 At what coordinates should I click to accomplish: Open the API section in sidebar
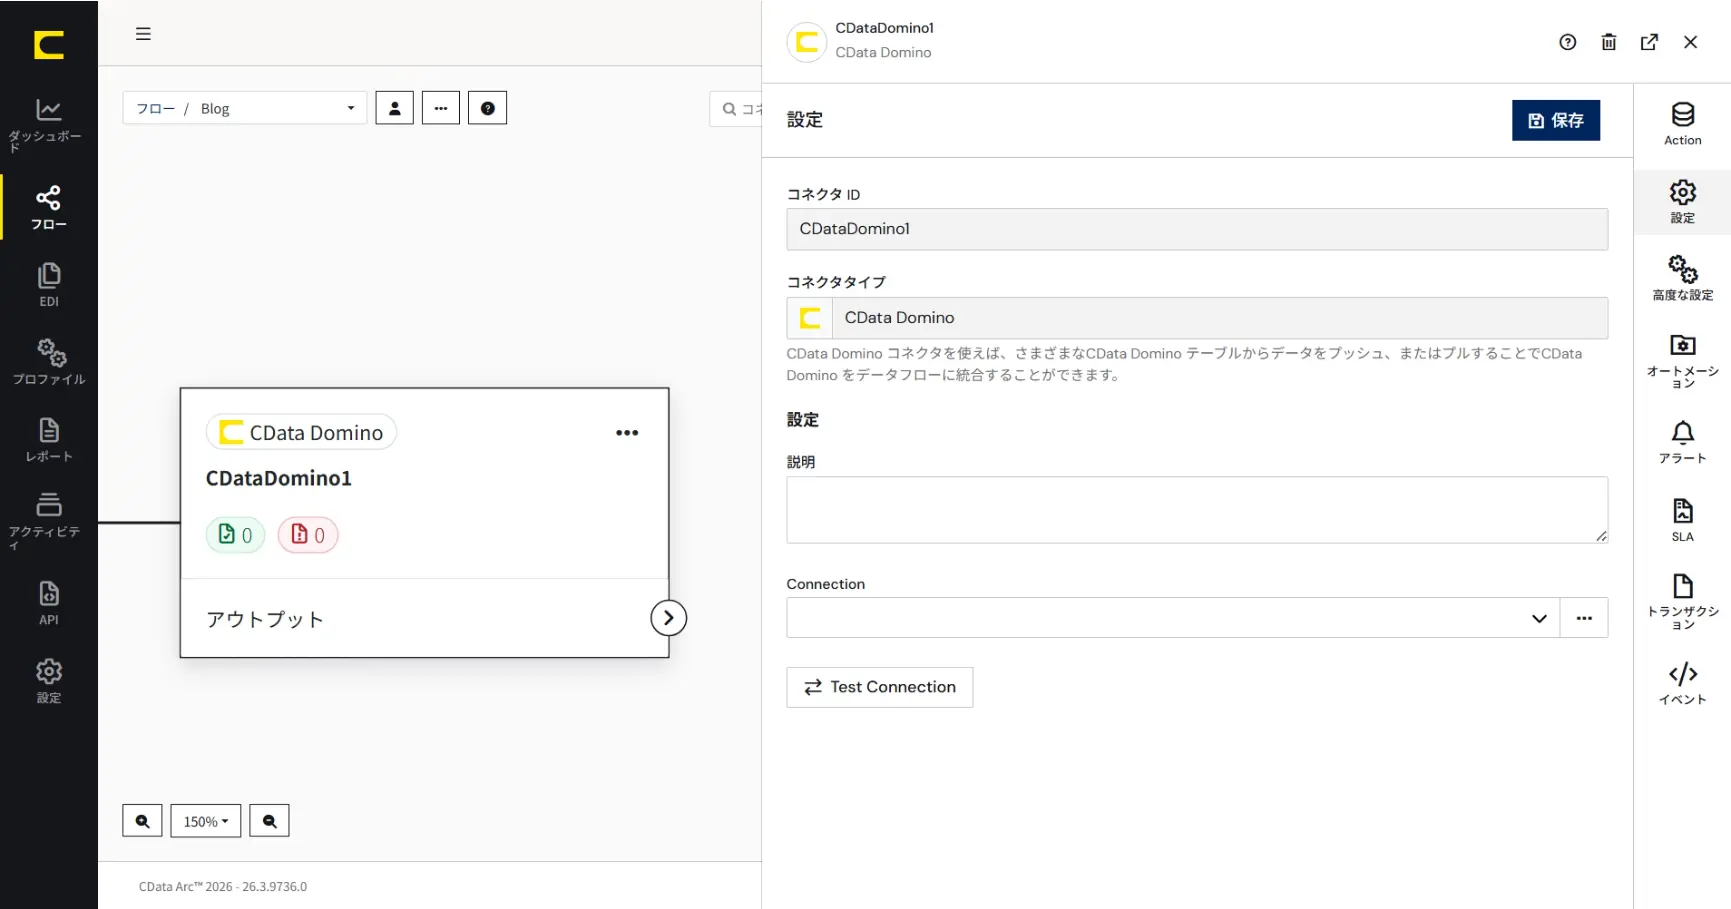coord(48,603)
